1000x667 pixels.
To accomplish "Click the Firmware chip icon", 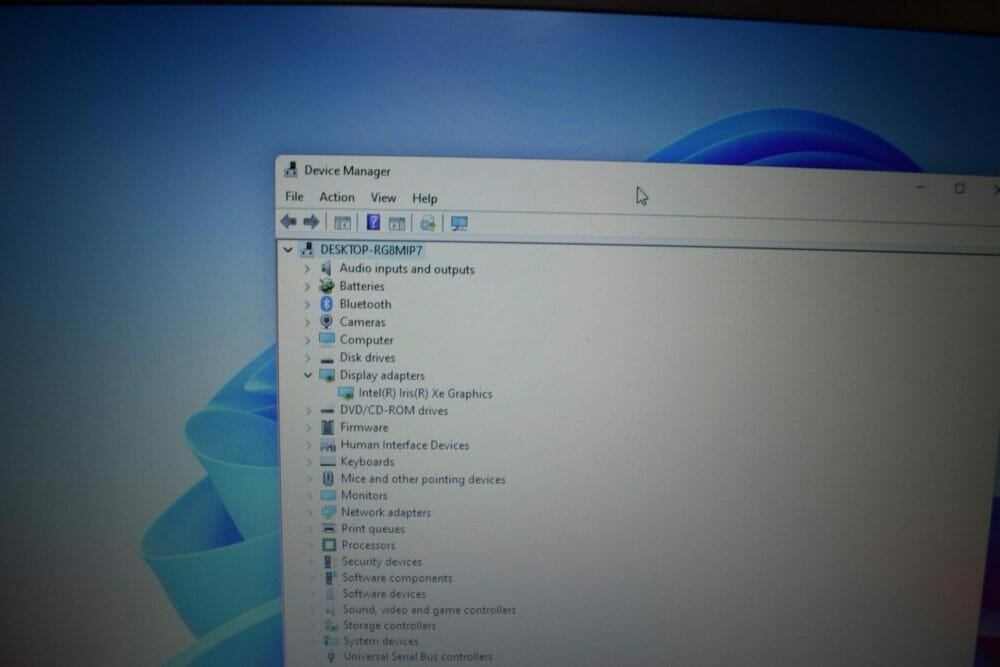I will point(328,427).
